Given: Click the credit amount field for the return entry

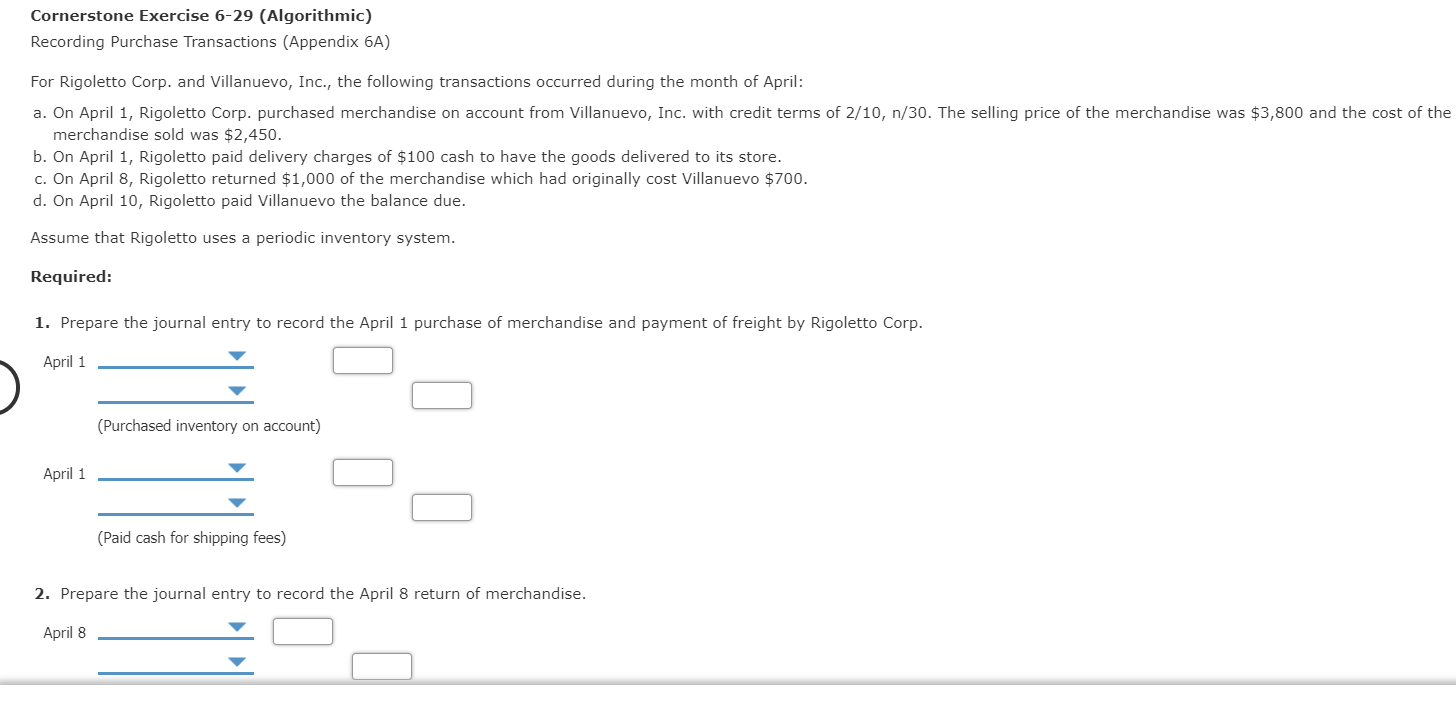Looking at the screenshot, I should (x=381, y=665).
